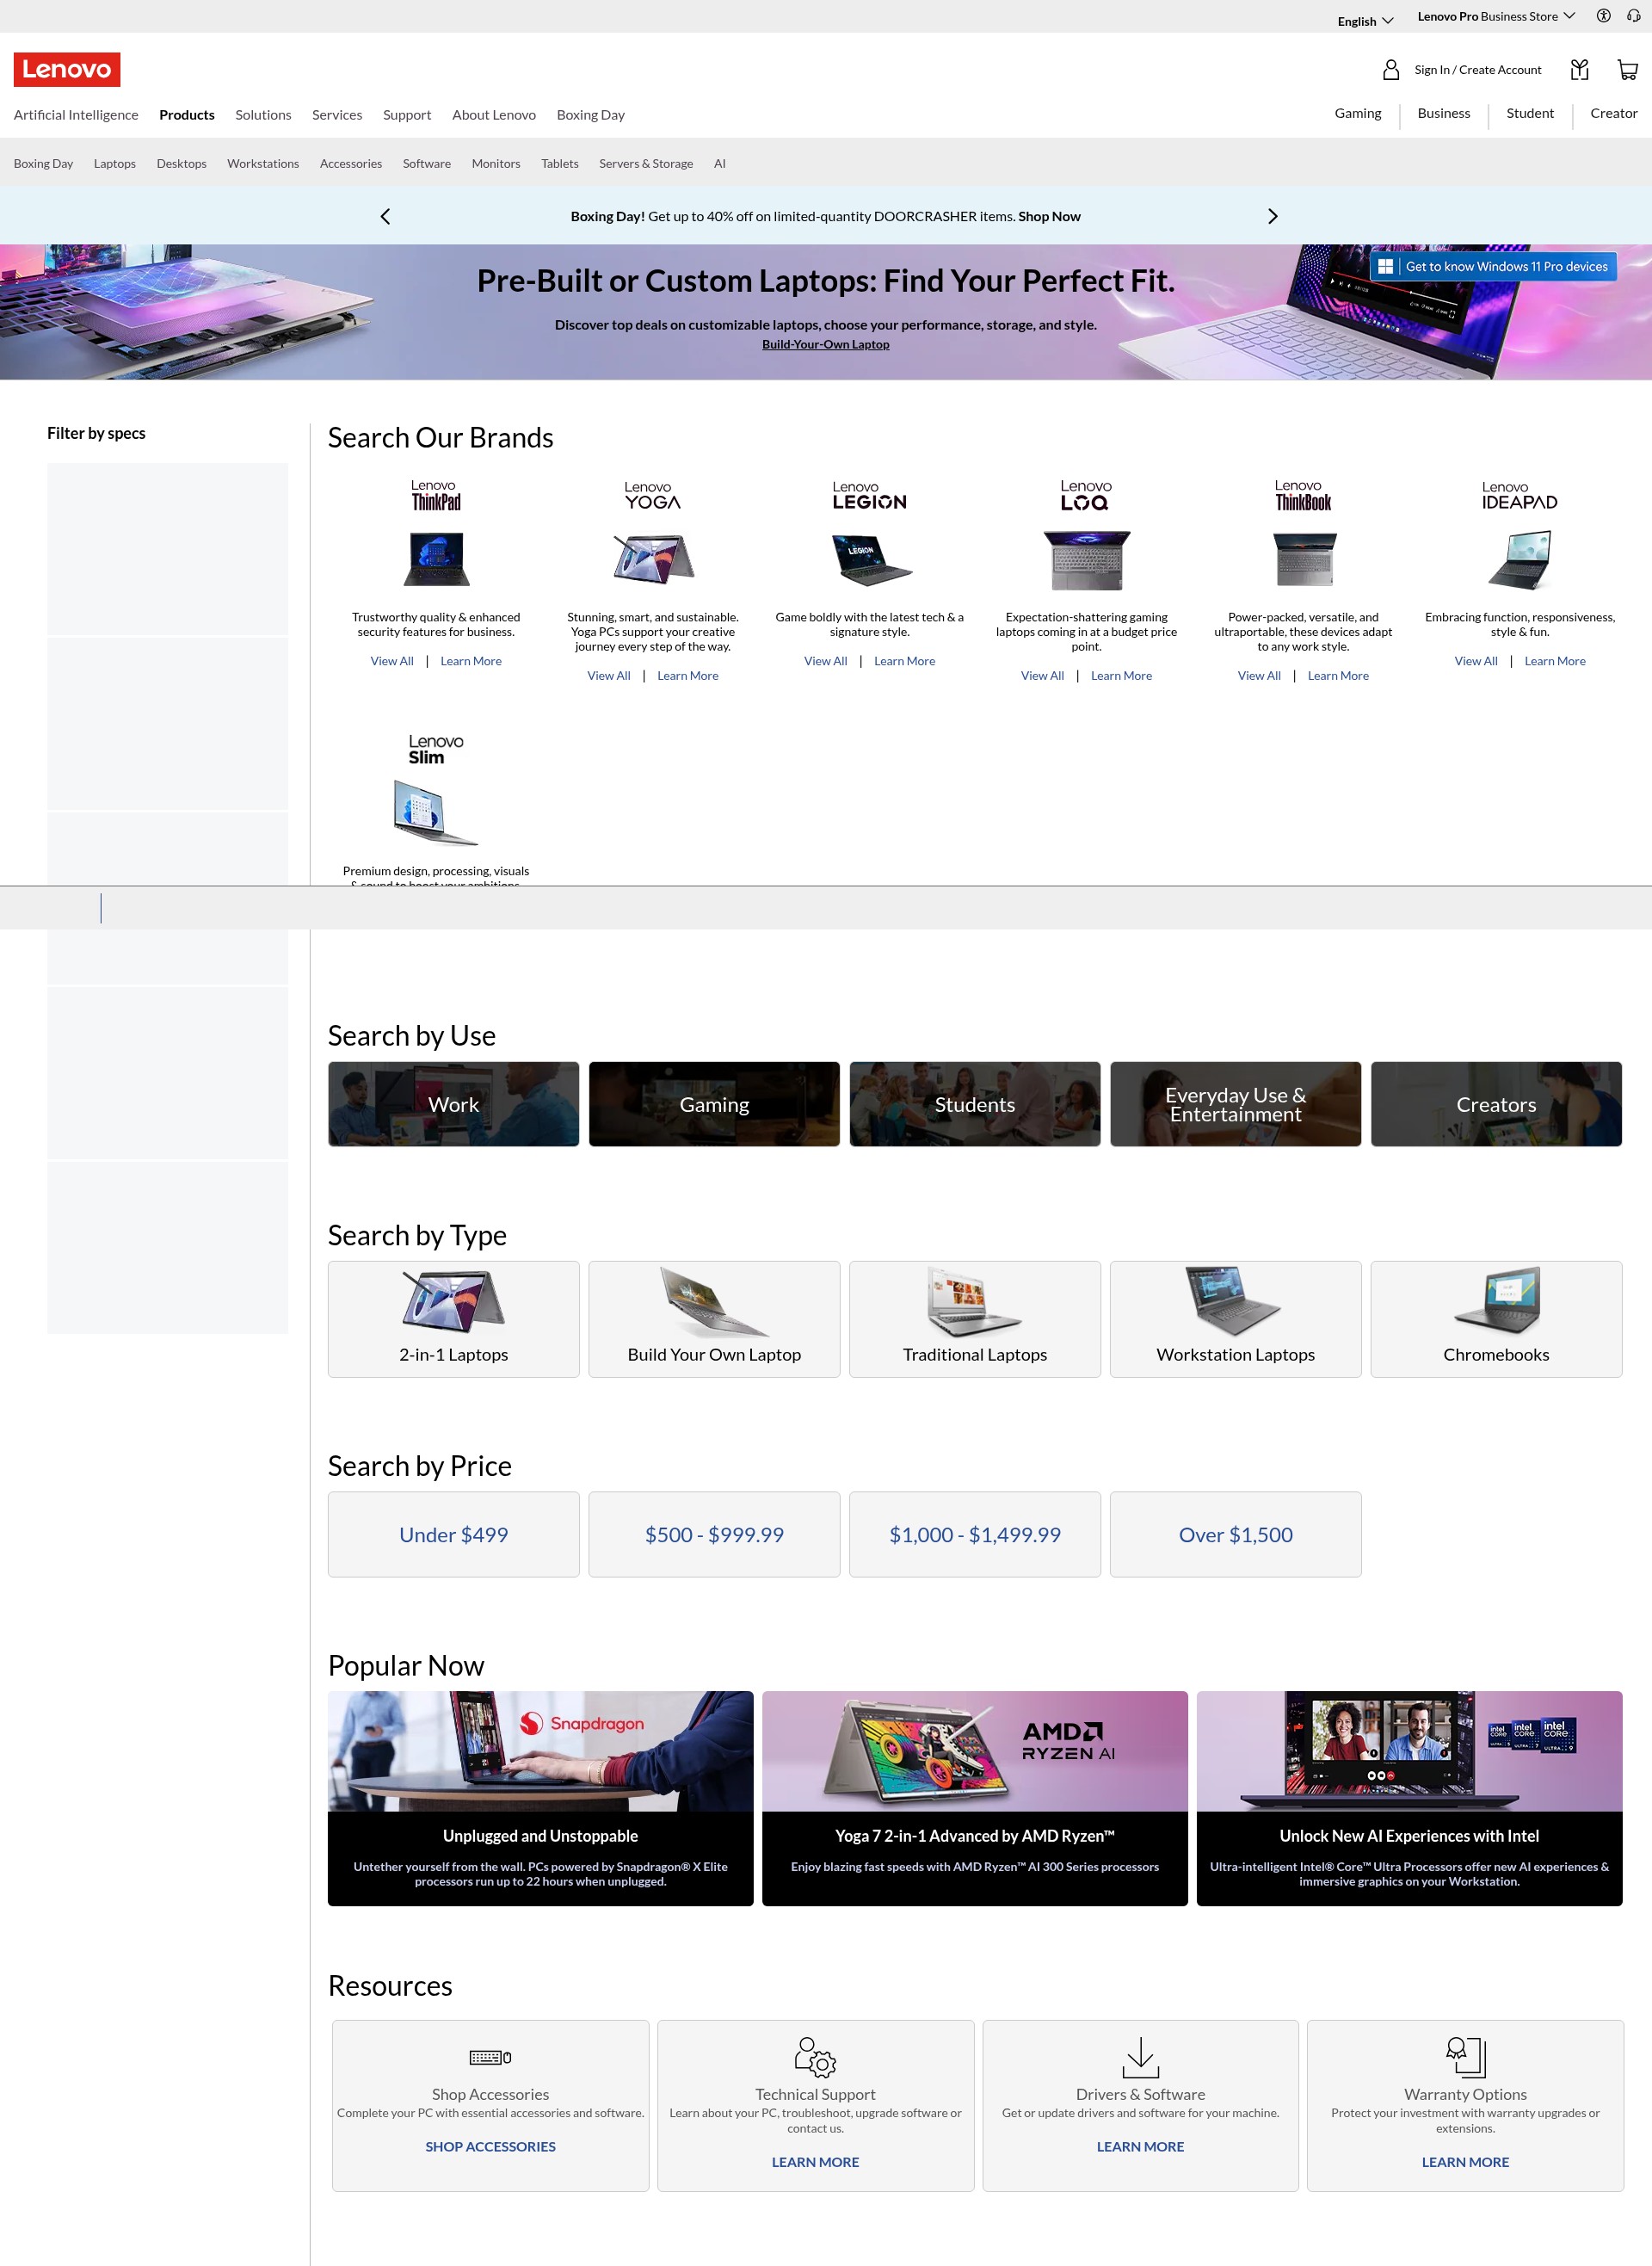Choose the Over $1,500 price range
Image resolution: width=1652 pixels, height=2266 pixels.
click(1235, 1534)
